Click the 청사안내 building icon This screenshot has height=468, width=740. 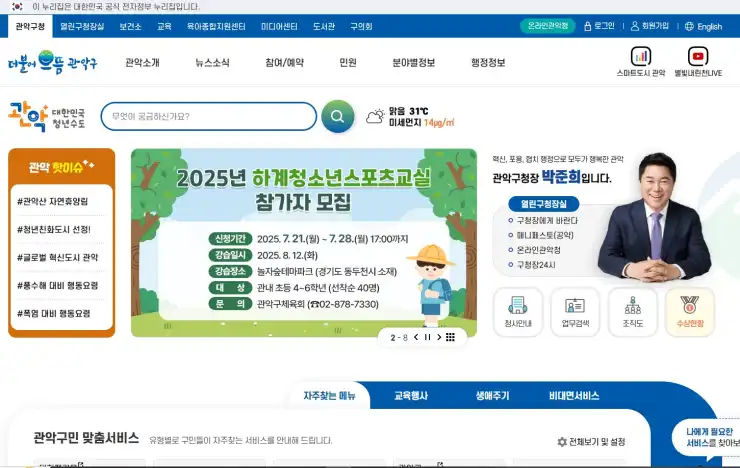click(518, 312)
